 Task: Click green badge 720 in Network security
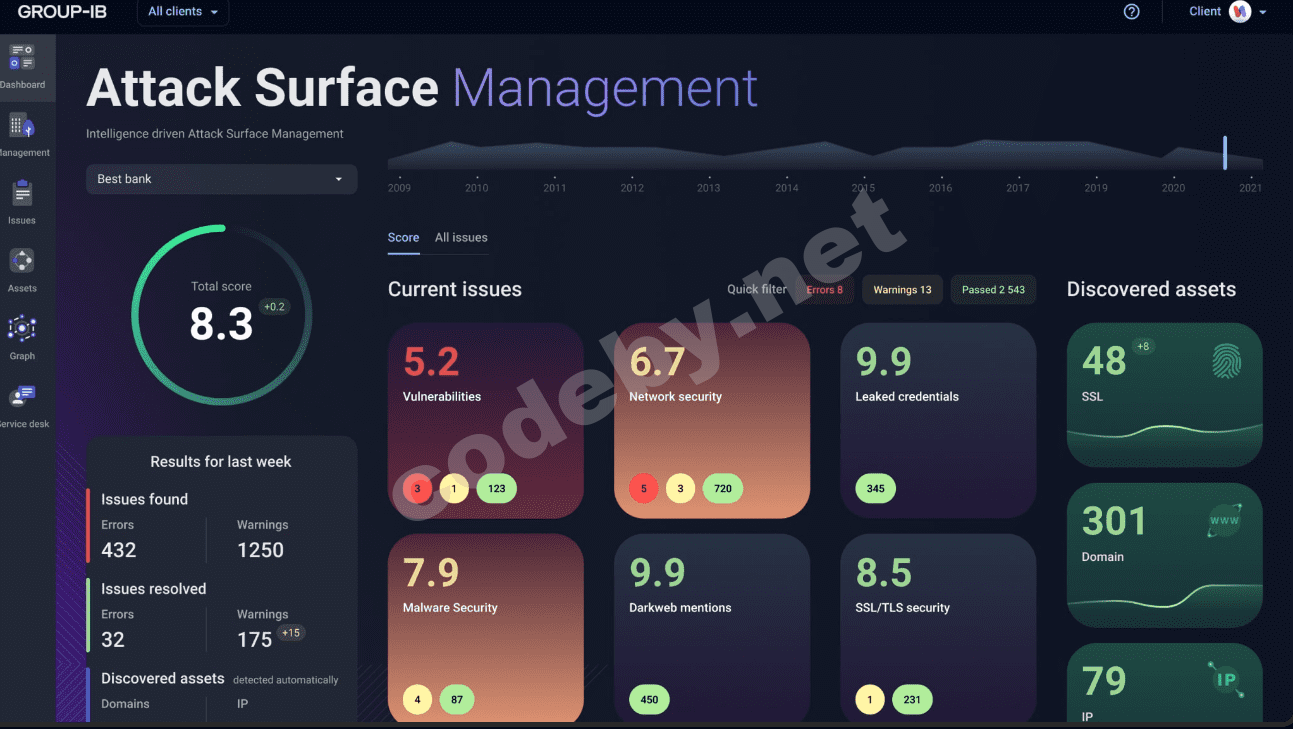(x=723, y=489)
